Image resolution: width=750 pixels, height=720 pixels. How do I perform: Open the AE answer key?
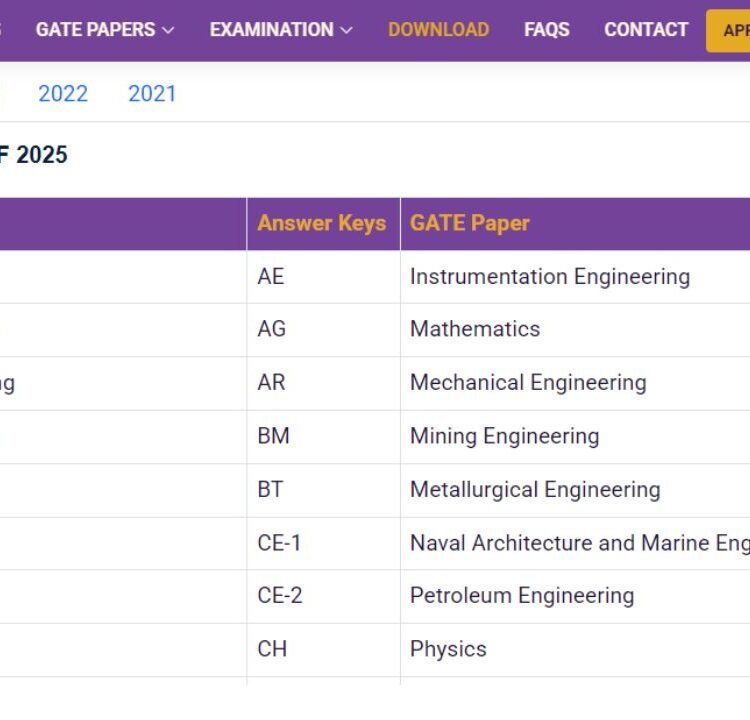click(271, 277)
